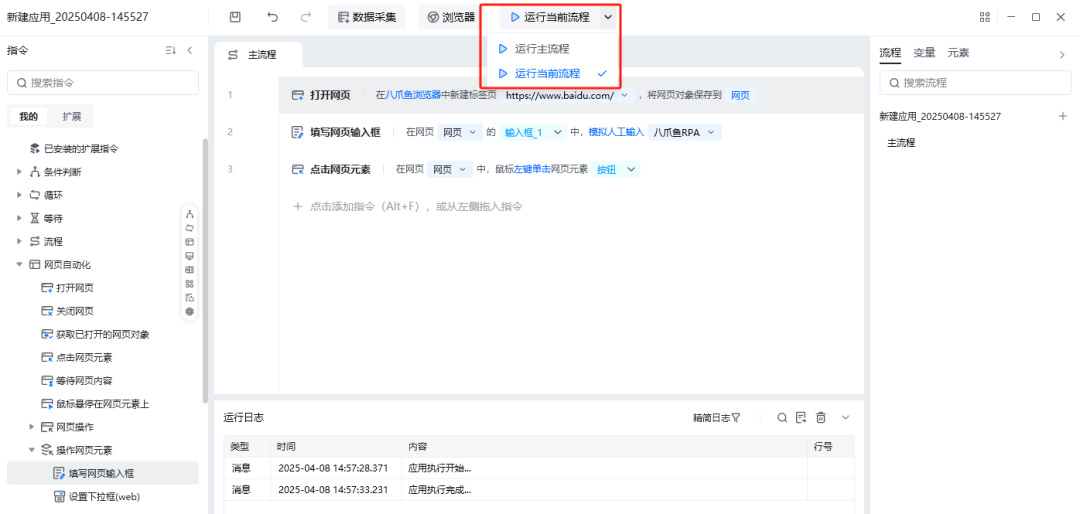Viewport: 1080px width, 514px height.
Task: Collapse the 运行日志 panel with the chevron
Action: (x=846, y=418)
